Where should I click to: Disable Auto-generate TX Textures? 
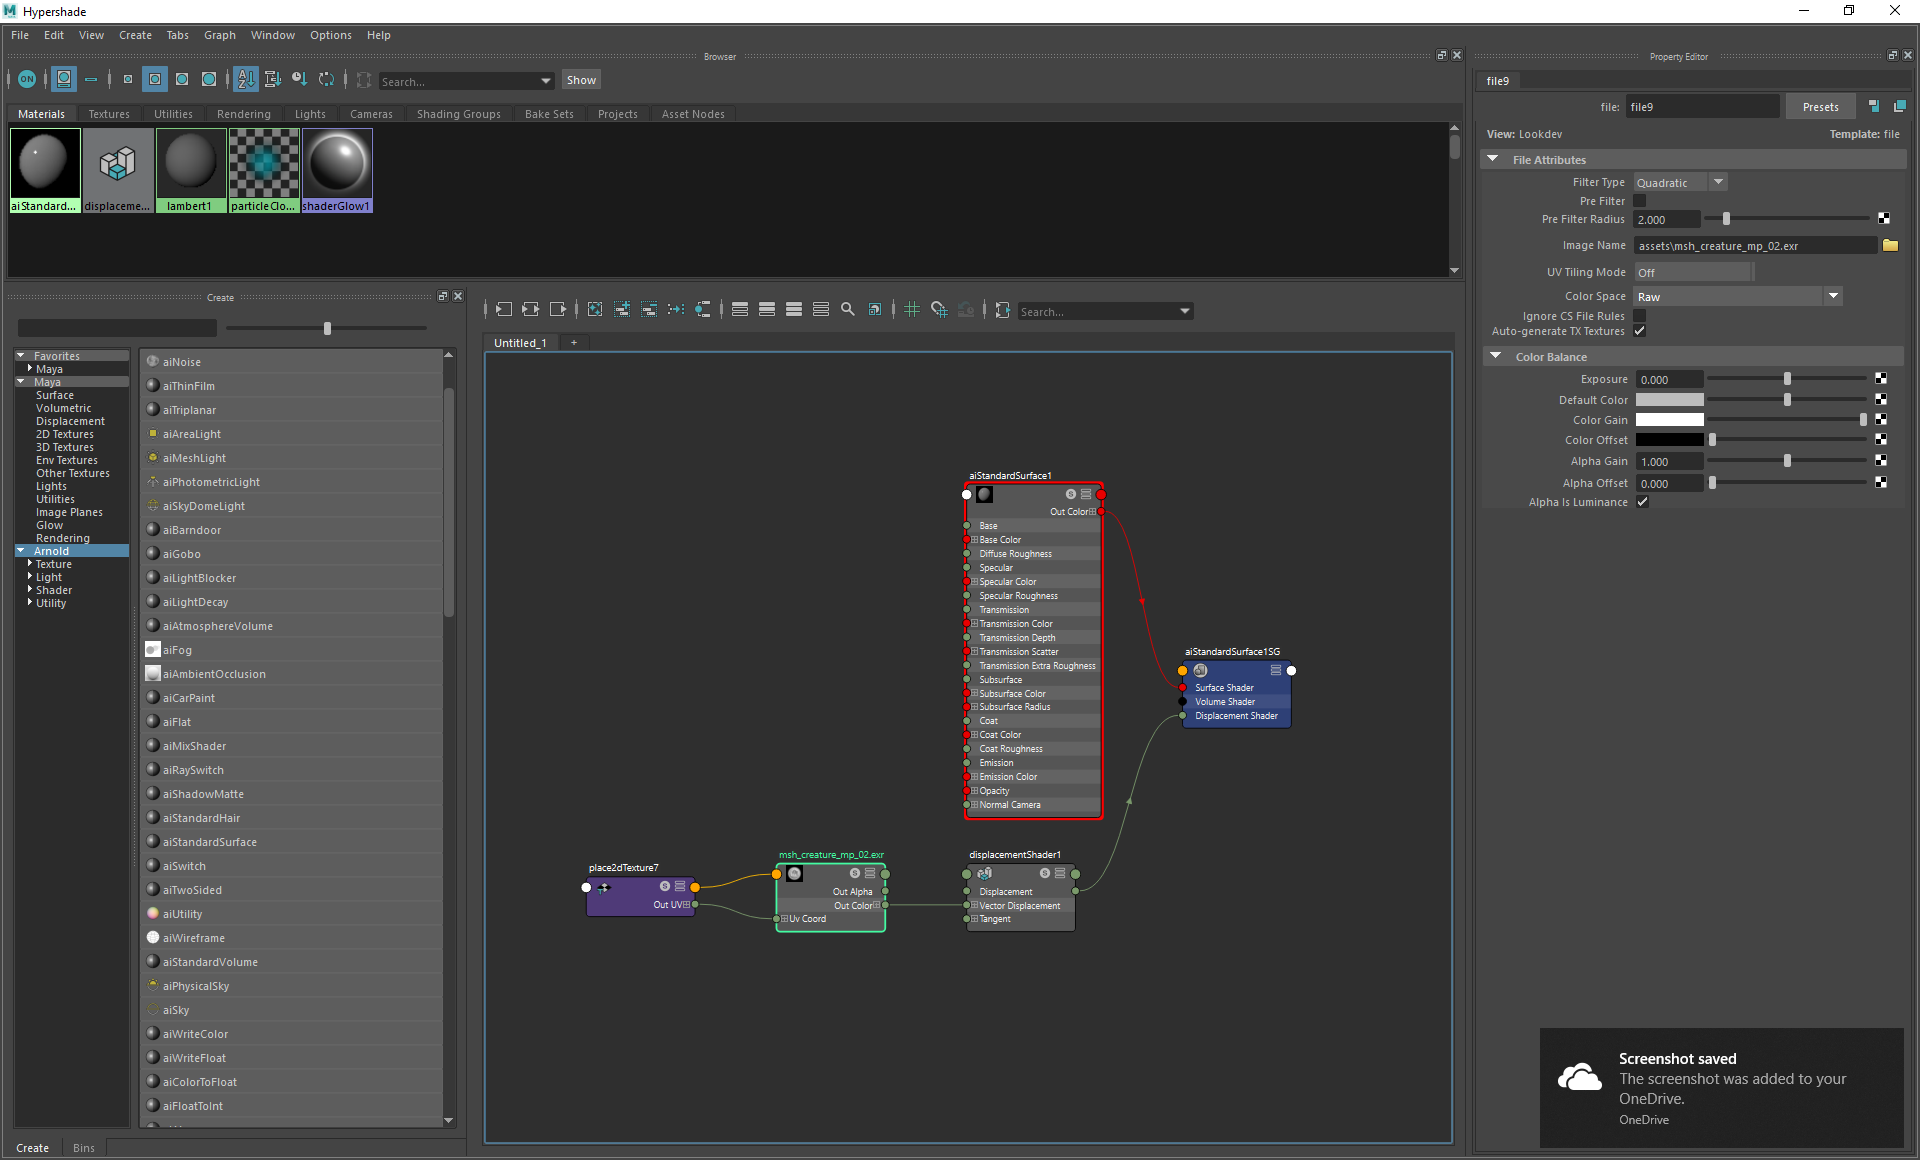1640,331
